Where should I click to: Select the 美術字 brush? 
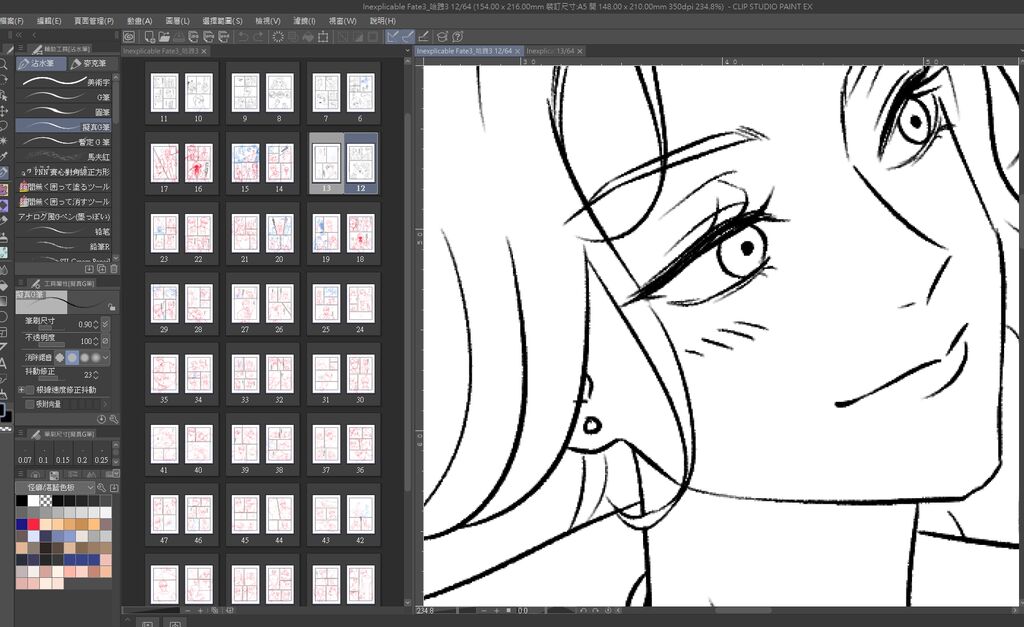click(x=63, y=82)
